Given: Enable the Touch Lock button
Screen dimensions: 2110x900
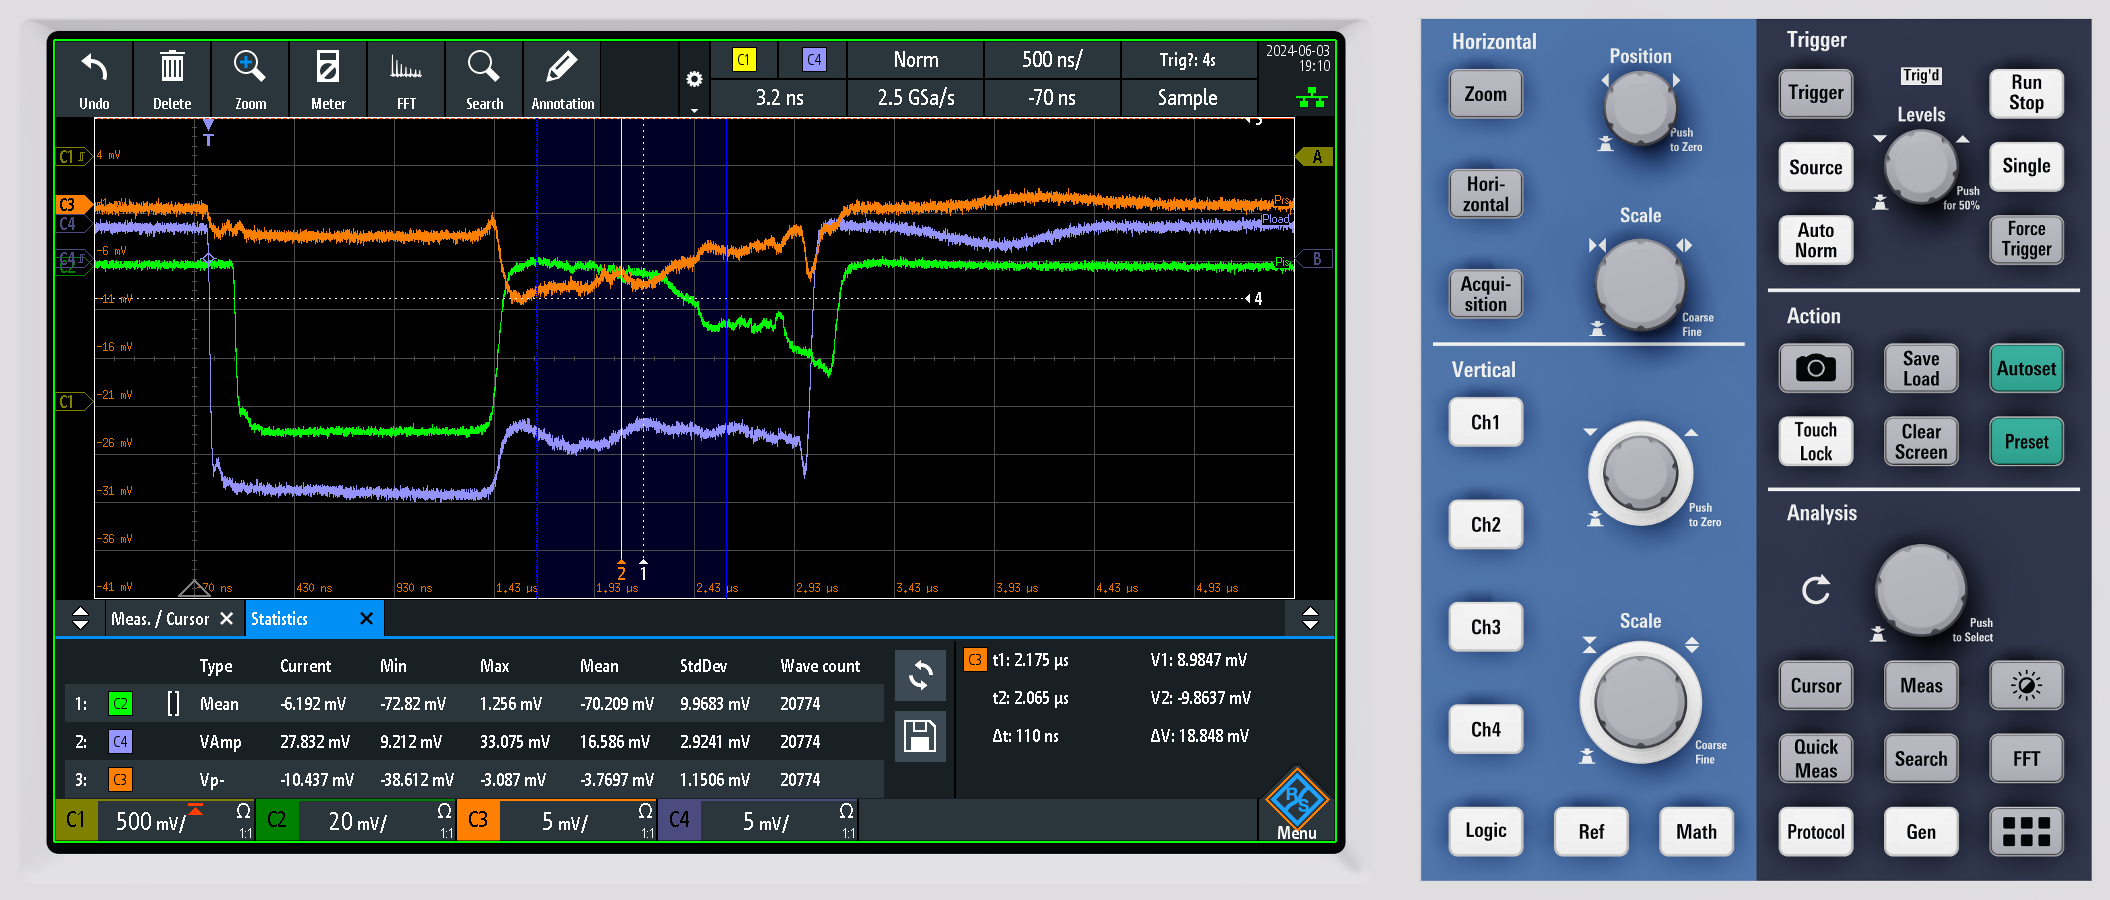Looking at the screenshot, I should 1815,441.
